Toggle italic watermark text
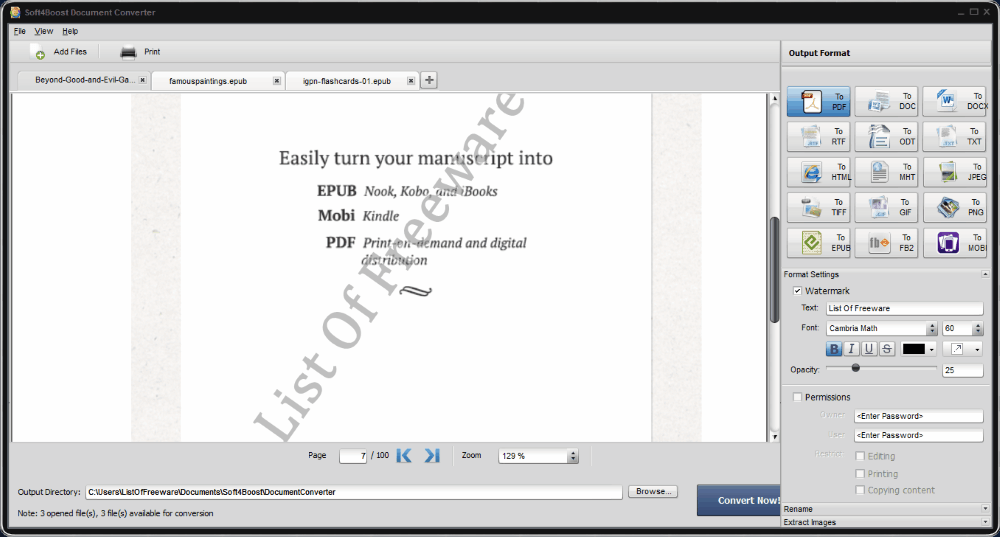The image size is (1000, 537). tap(851, 349)
